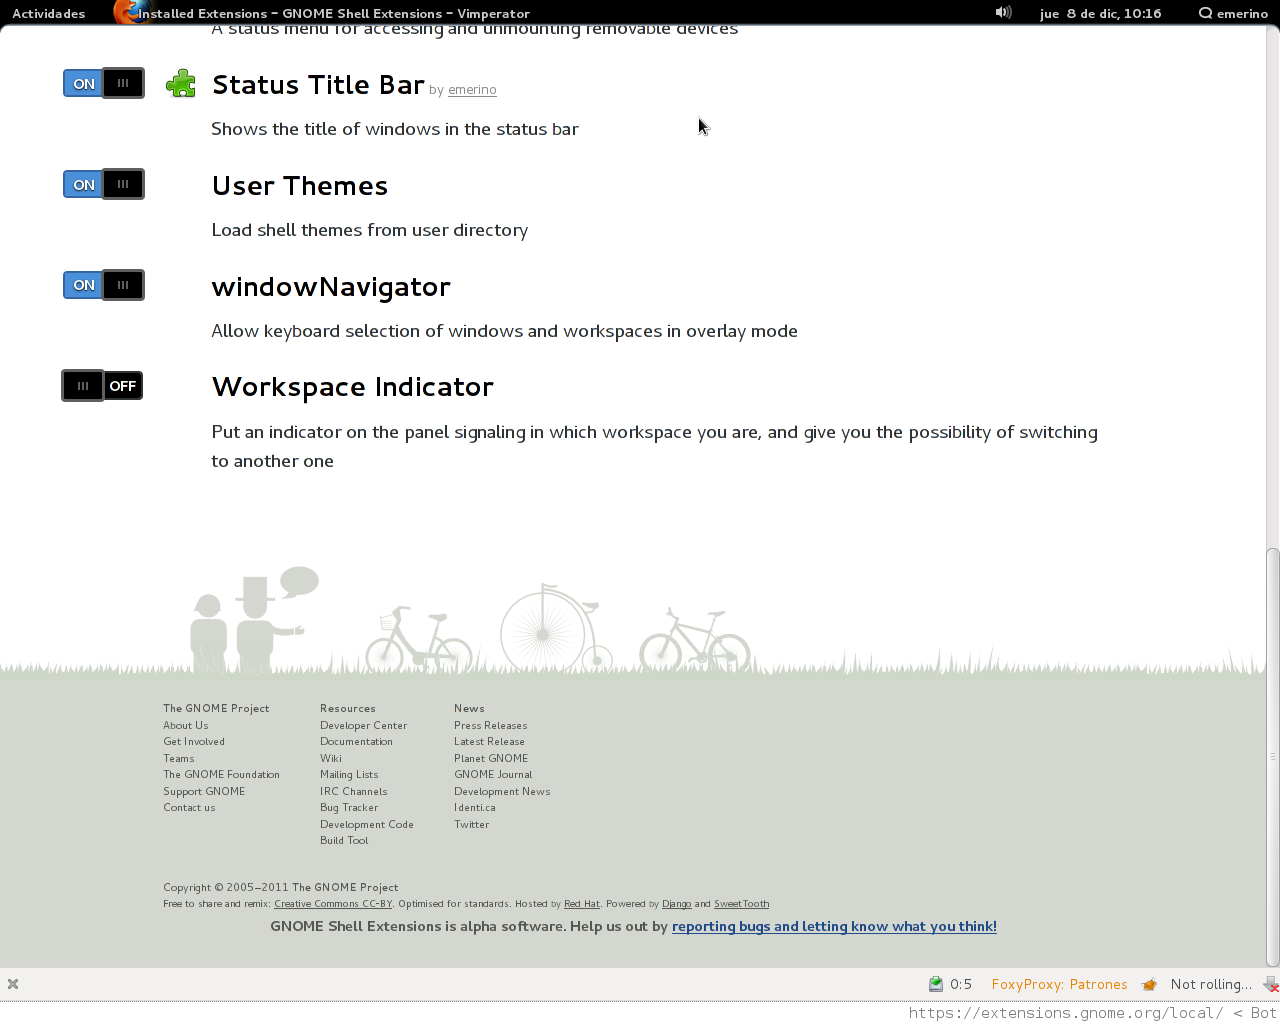Open Workspace Indicator extension page
This screenshot has width=1280, height=1024.
353,387
